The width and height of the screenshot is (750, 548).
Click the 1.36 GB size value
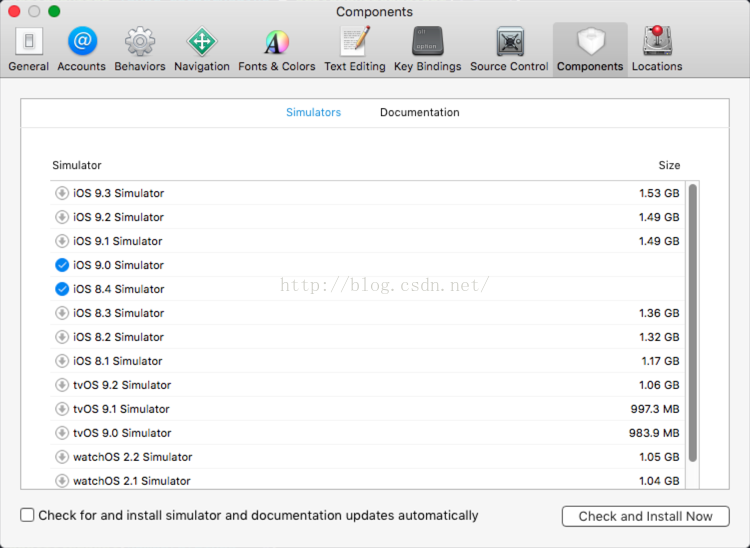(659, 313)
